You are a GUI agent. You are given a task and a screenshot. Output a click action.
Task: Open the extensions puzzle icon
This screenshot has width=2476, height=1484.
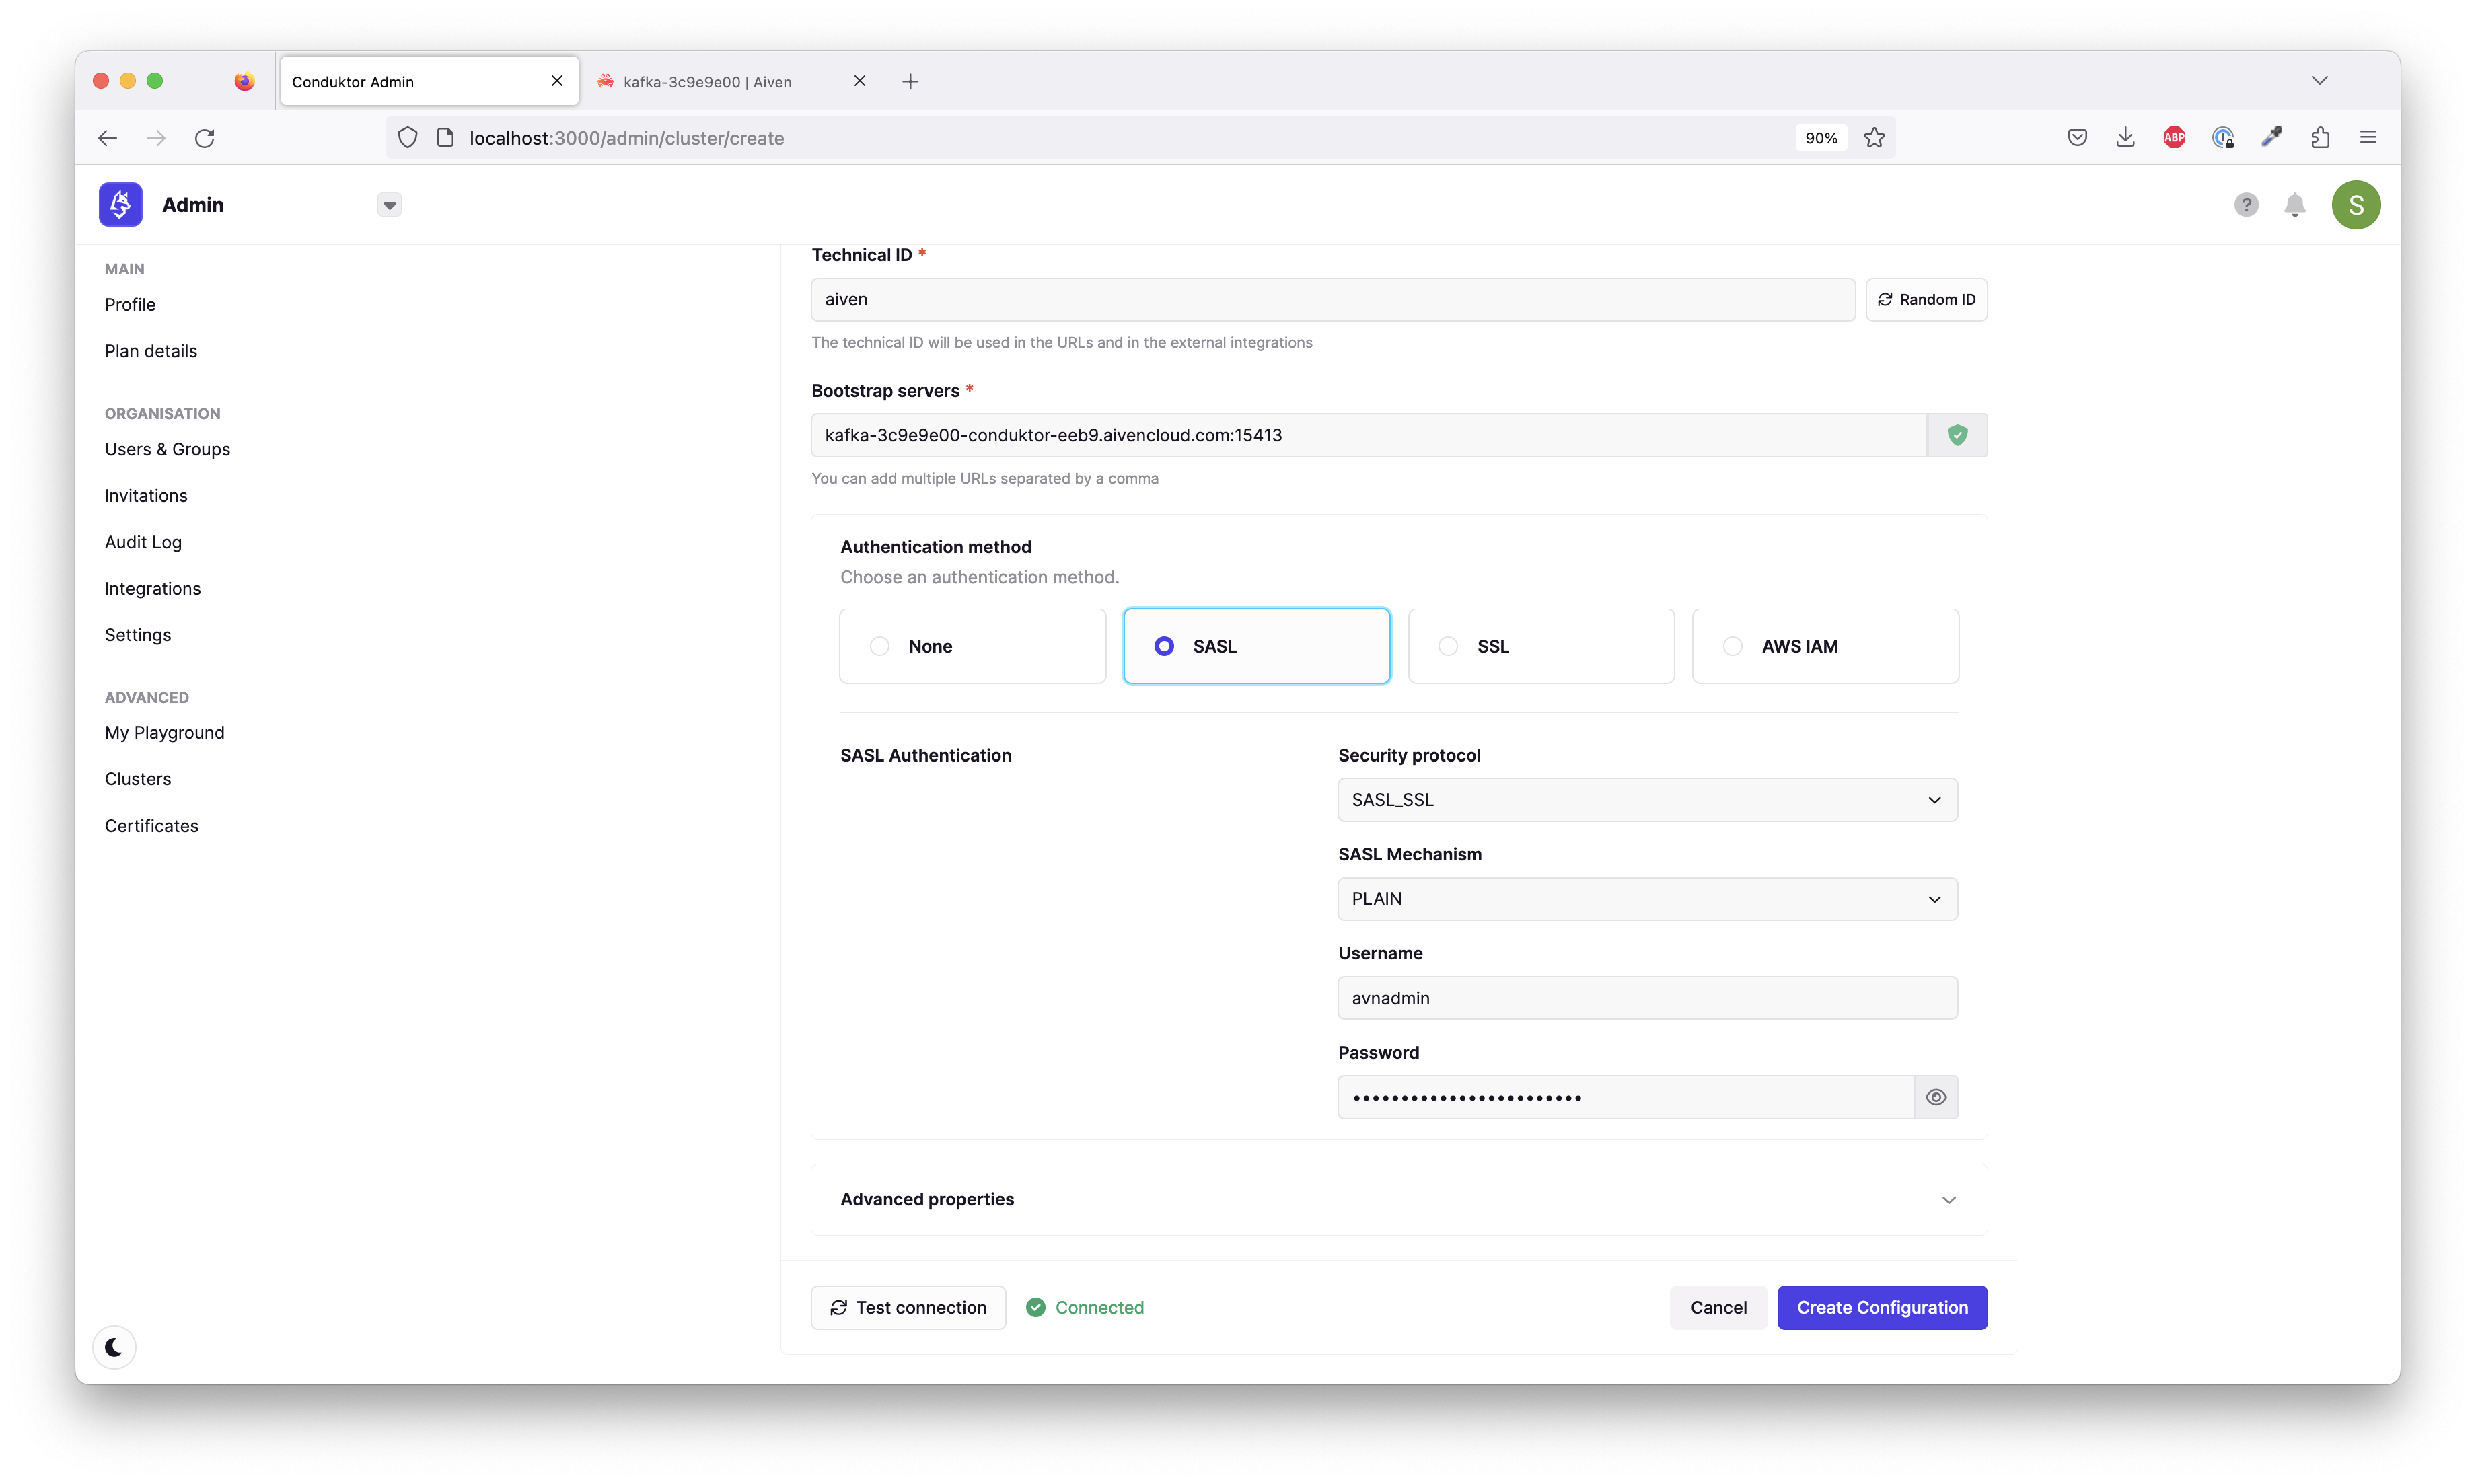click(x=2320, y=138)
